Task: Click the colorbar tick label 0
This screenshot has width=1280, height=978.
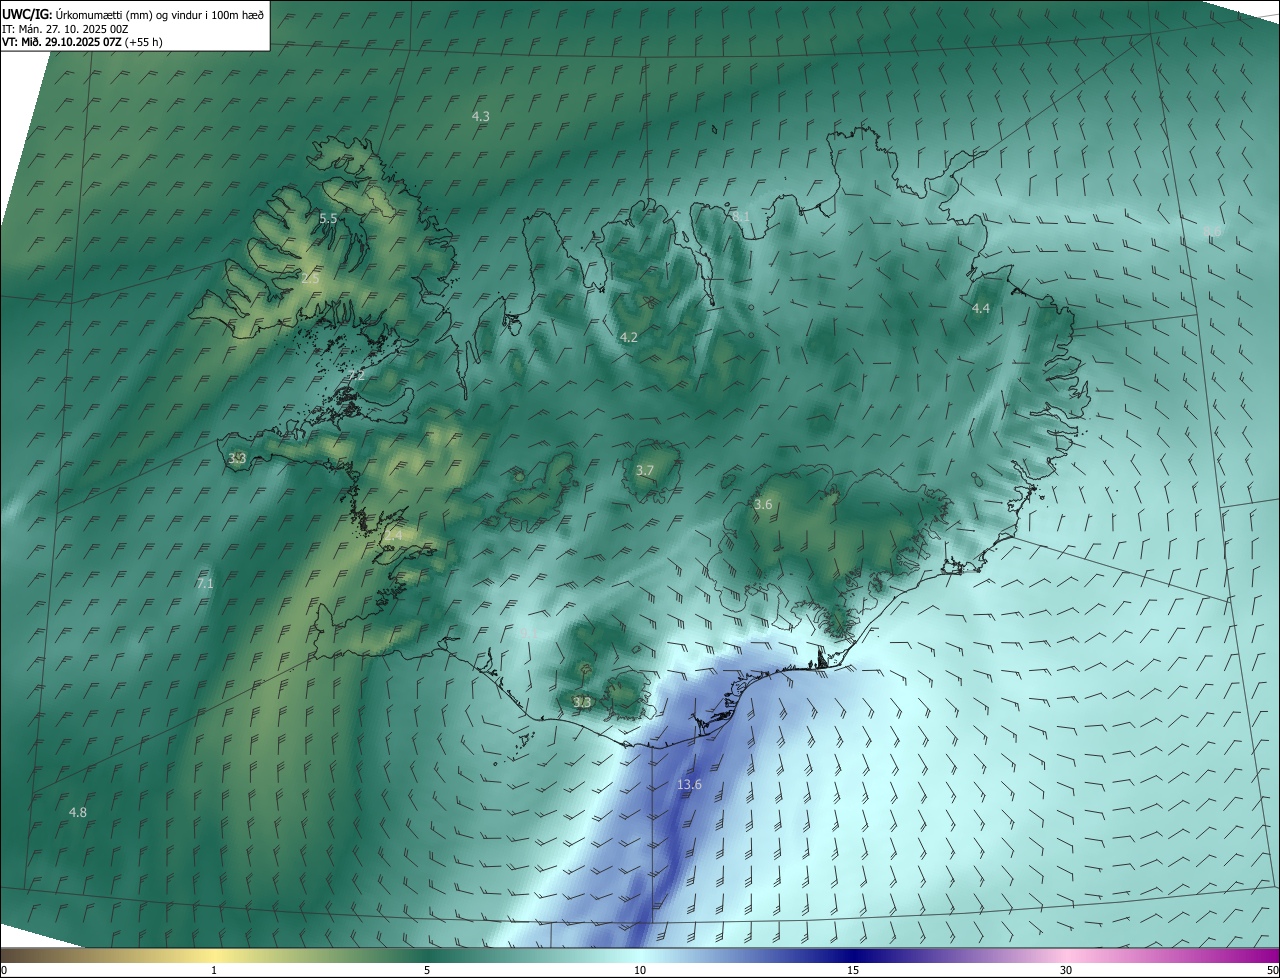Action: 4,970
